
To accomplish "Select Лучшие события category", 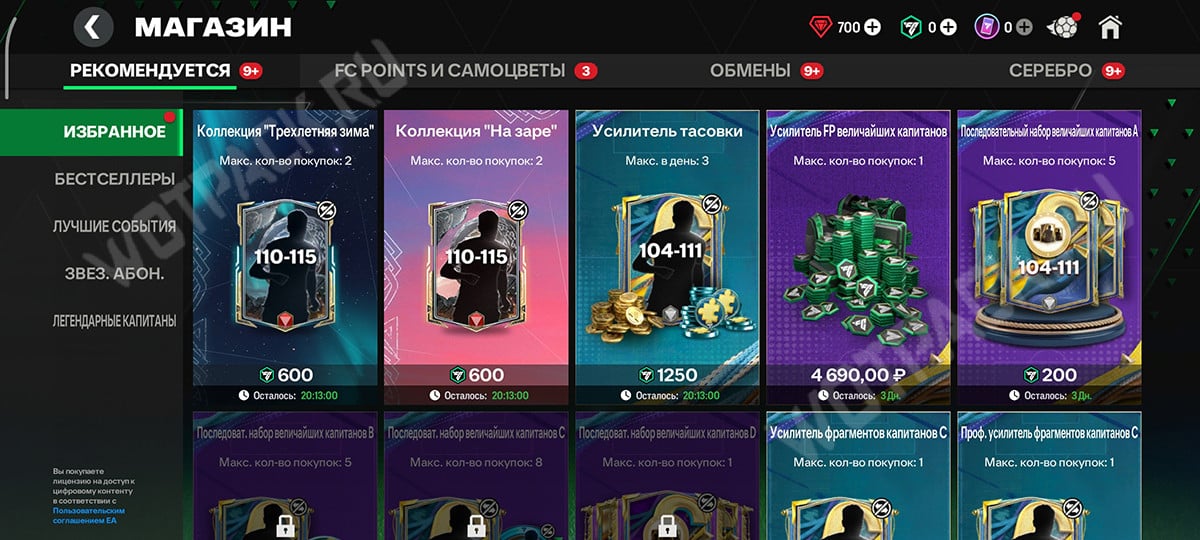I will [x=115, y=226].
